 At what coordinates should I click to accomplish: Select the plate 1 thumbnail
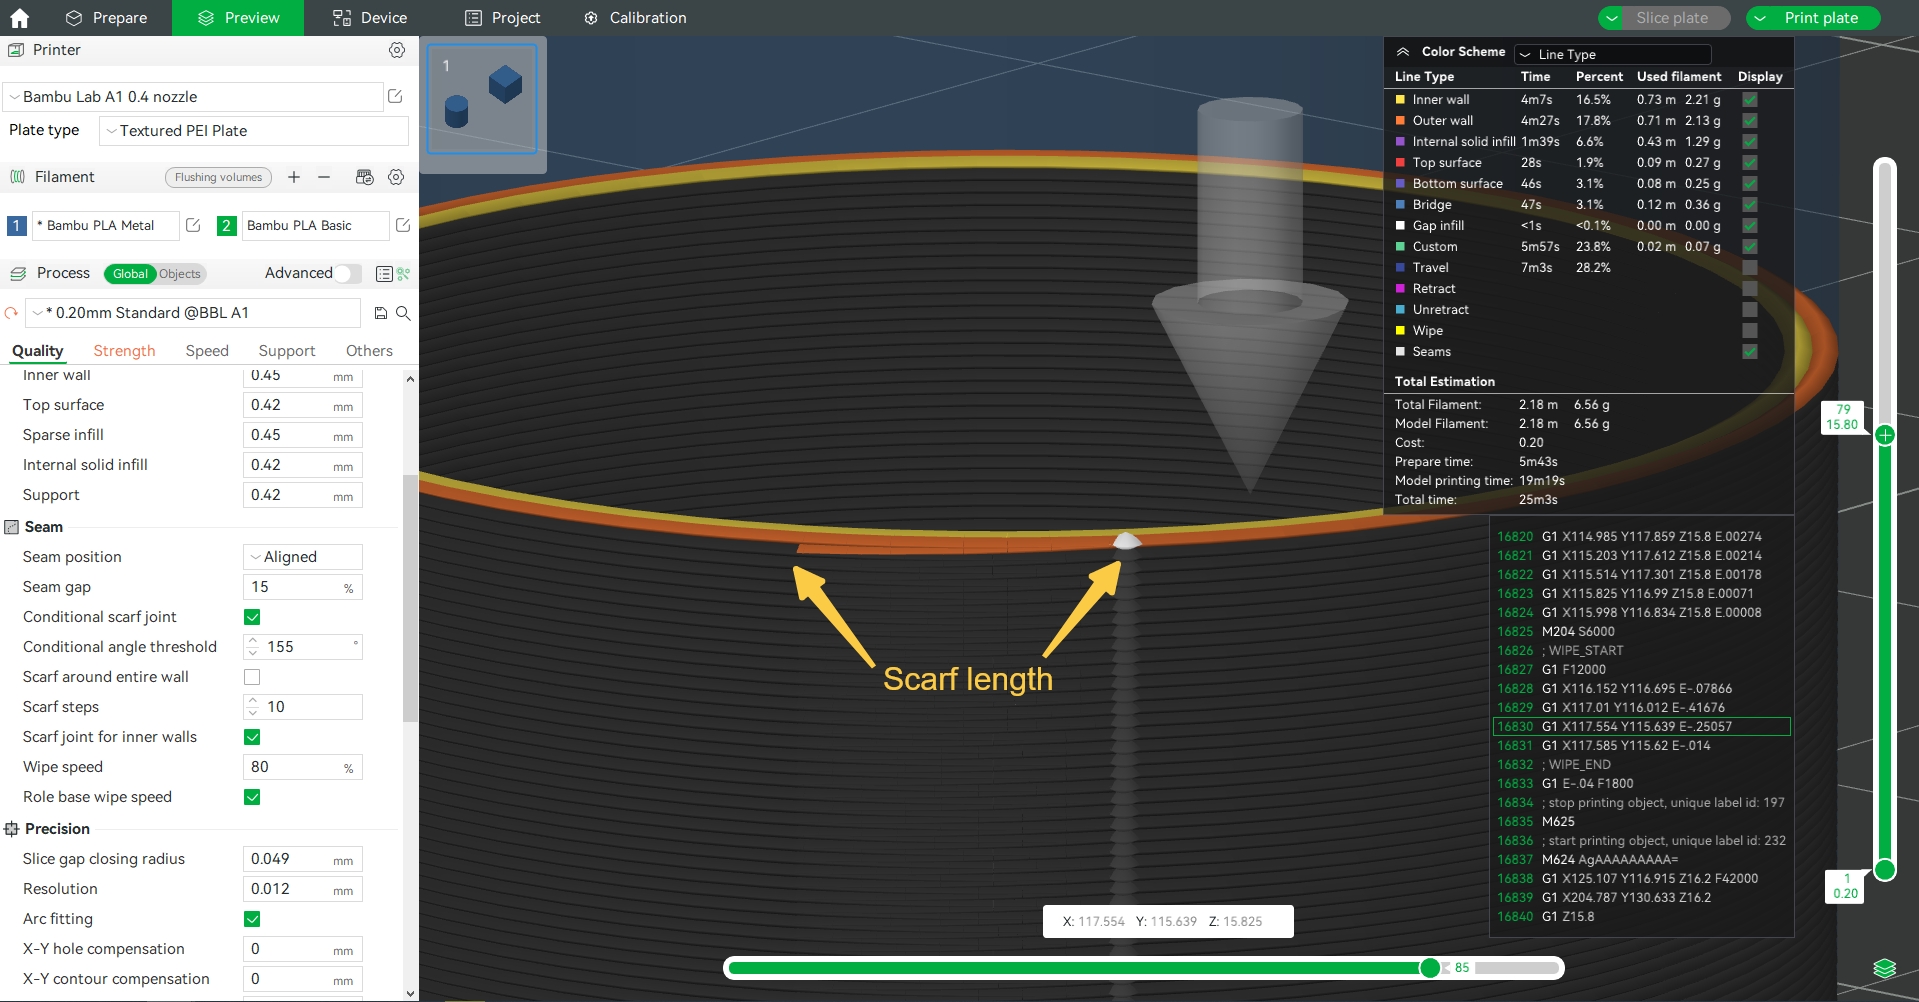pyautogui.click(x=482, y=99)
